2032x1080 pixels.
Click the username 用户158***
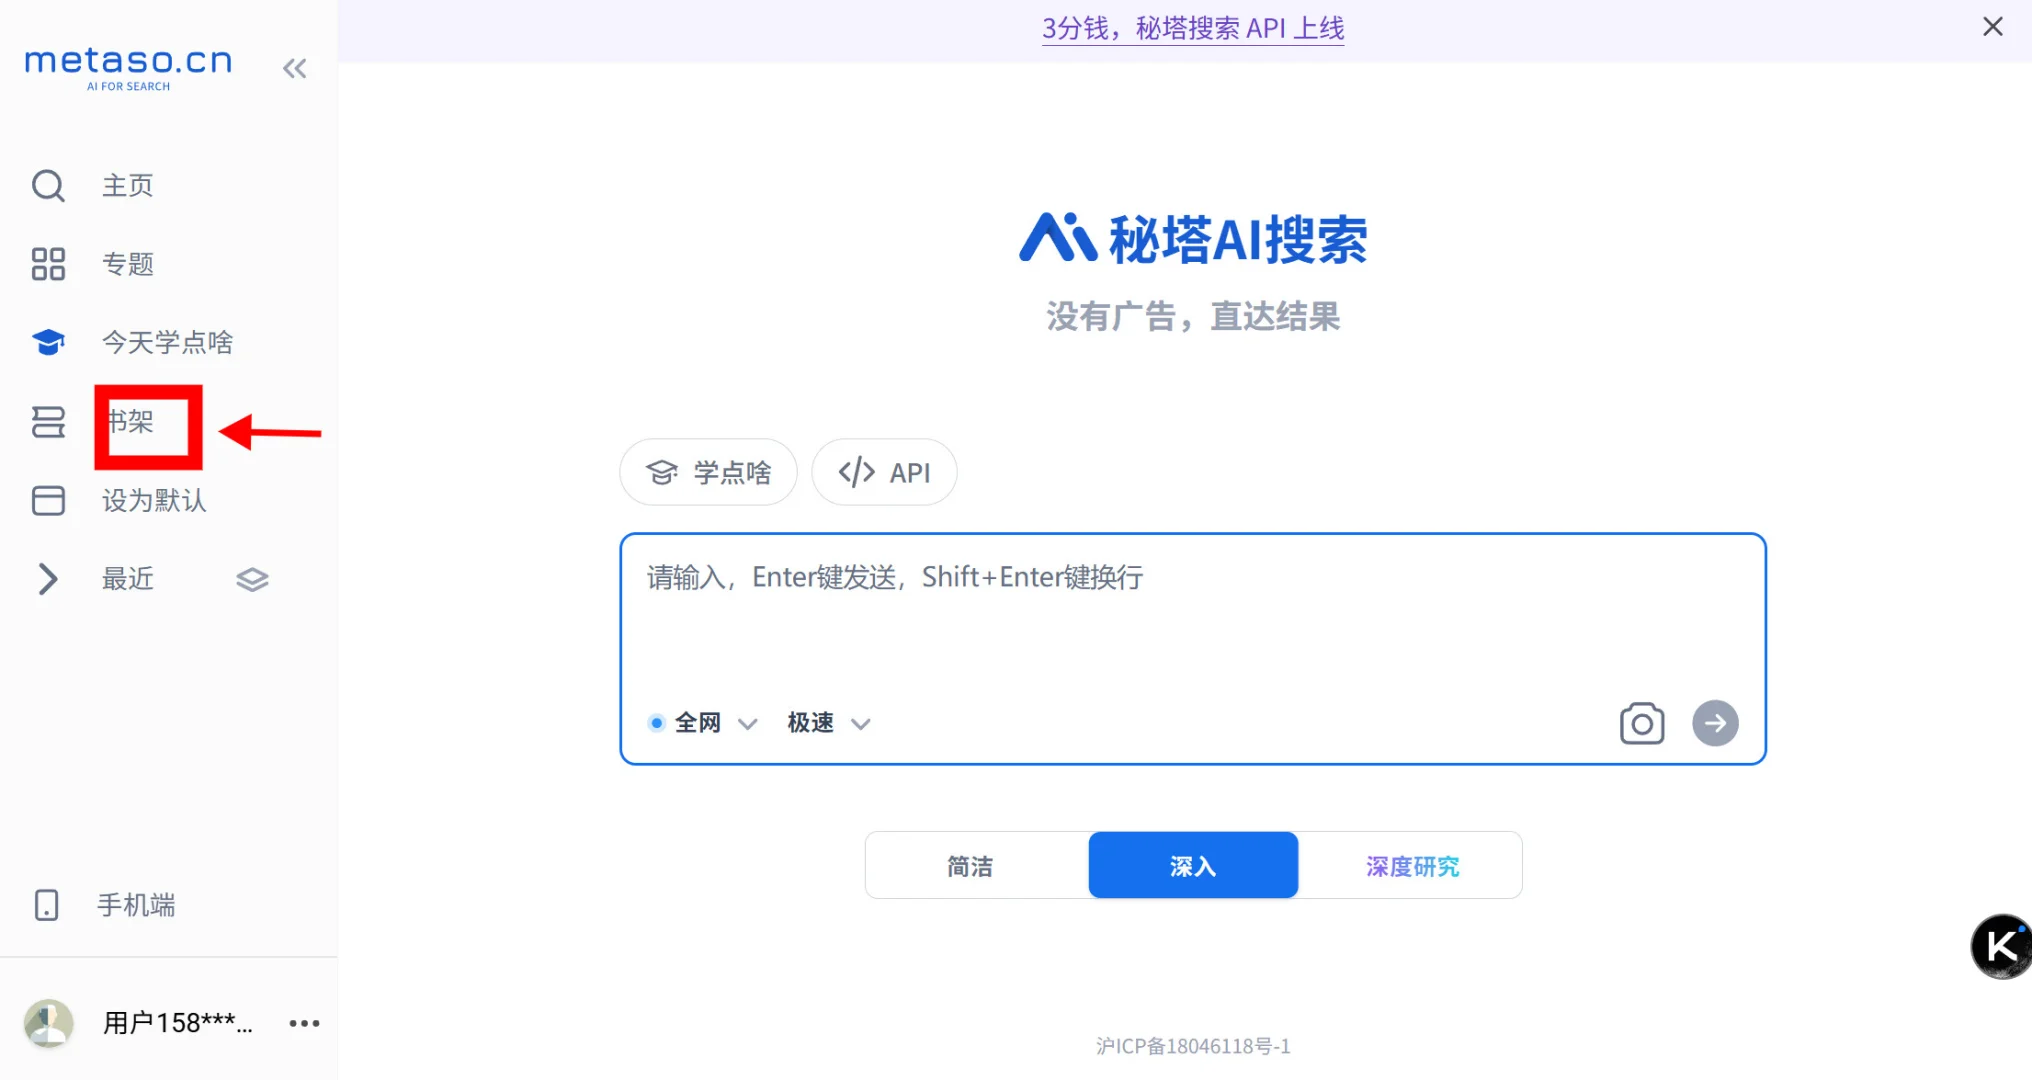tap(178, 1023)
